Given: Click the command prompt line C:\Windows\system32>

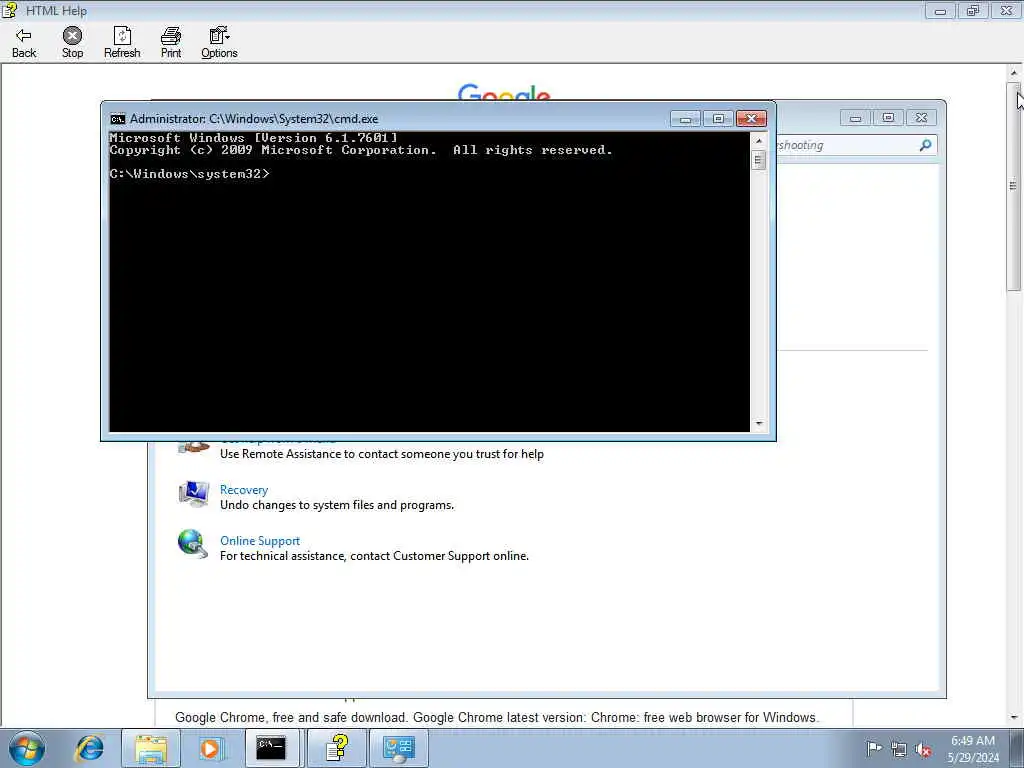Looking at the screenshot, I should tap(189, 174).
